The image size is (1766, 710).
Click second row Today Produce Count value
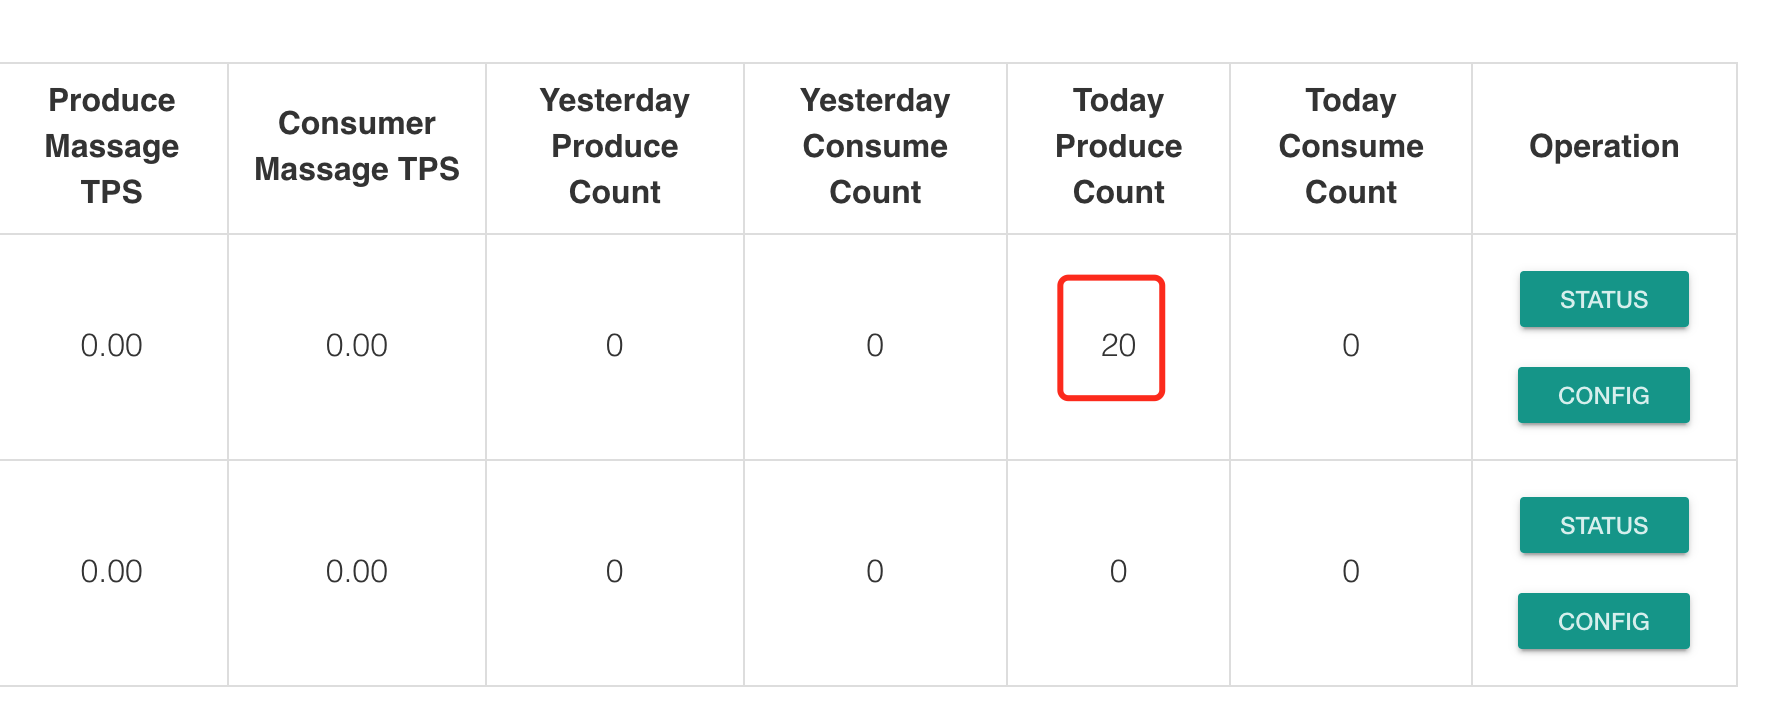[1118, 571]
